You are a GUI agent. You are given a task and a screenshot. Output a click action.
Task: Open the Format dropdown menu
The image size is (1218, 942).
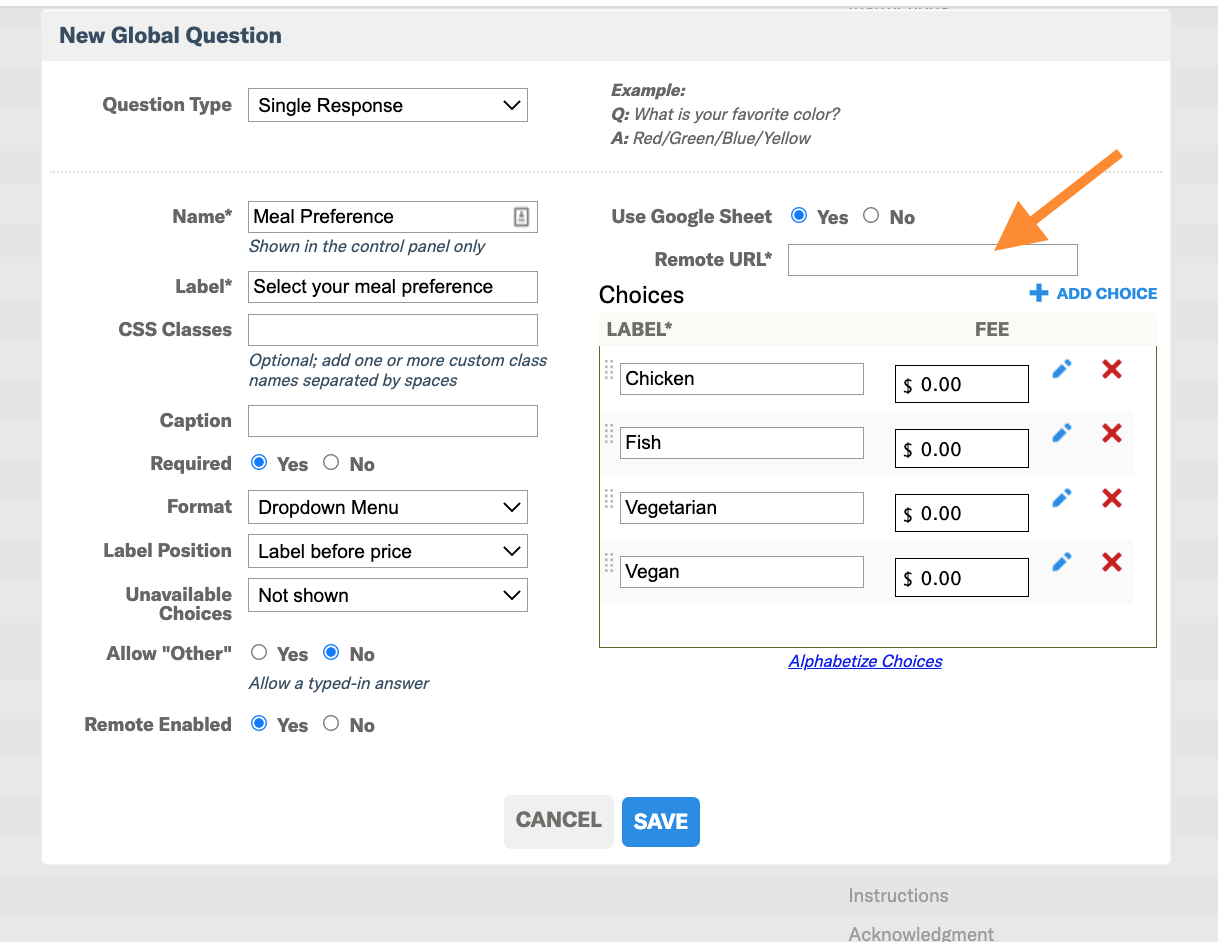pos(388,507)
